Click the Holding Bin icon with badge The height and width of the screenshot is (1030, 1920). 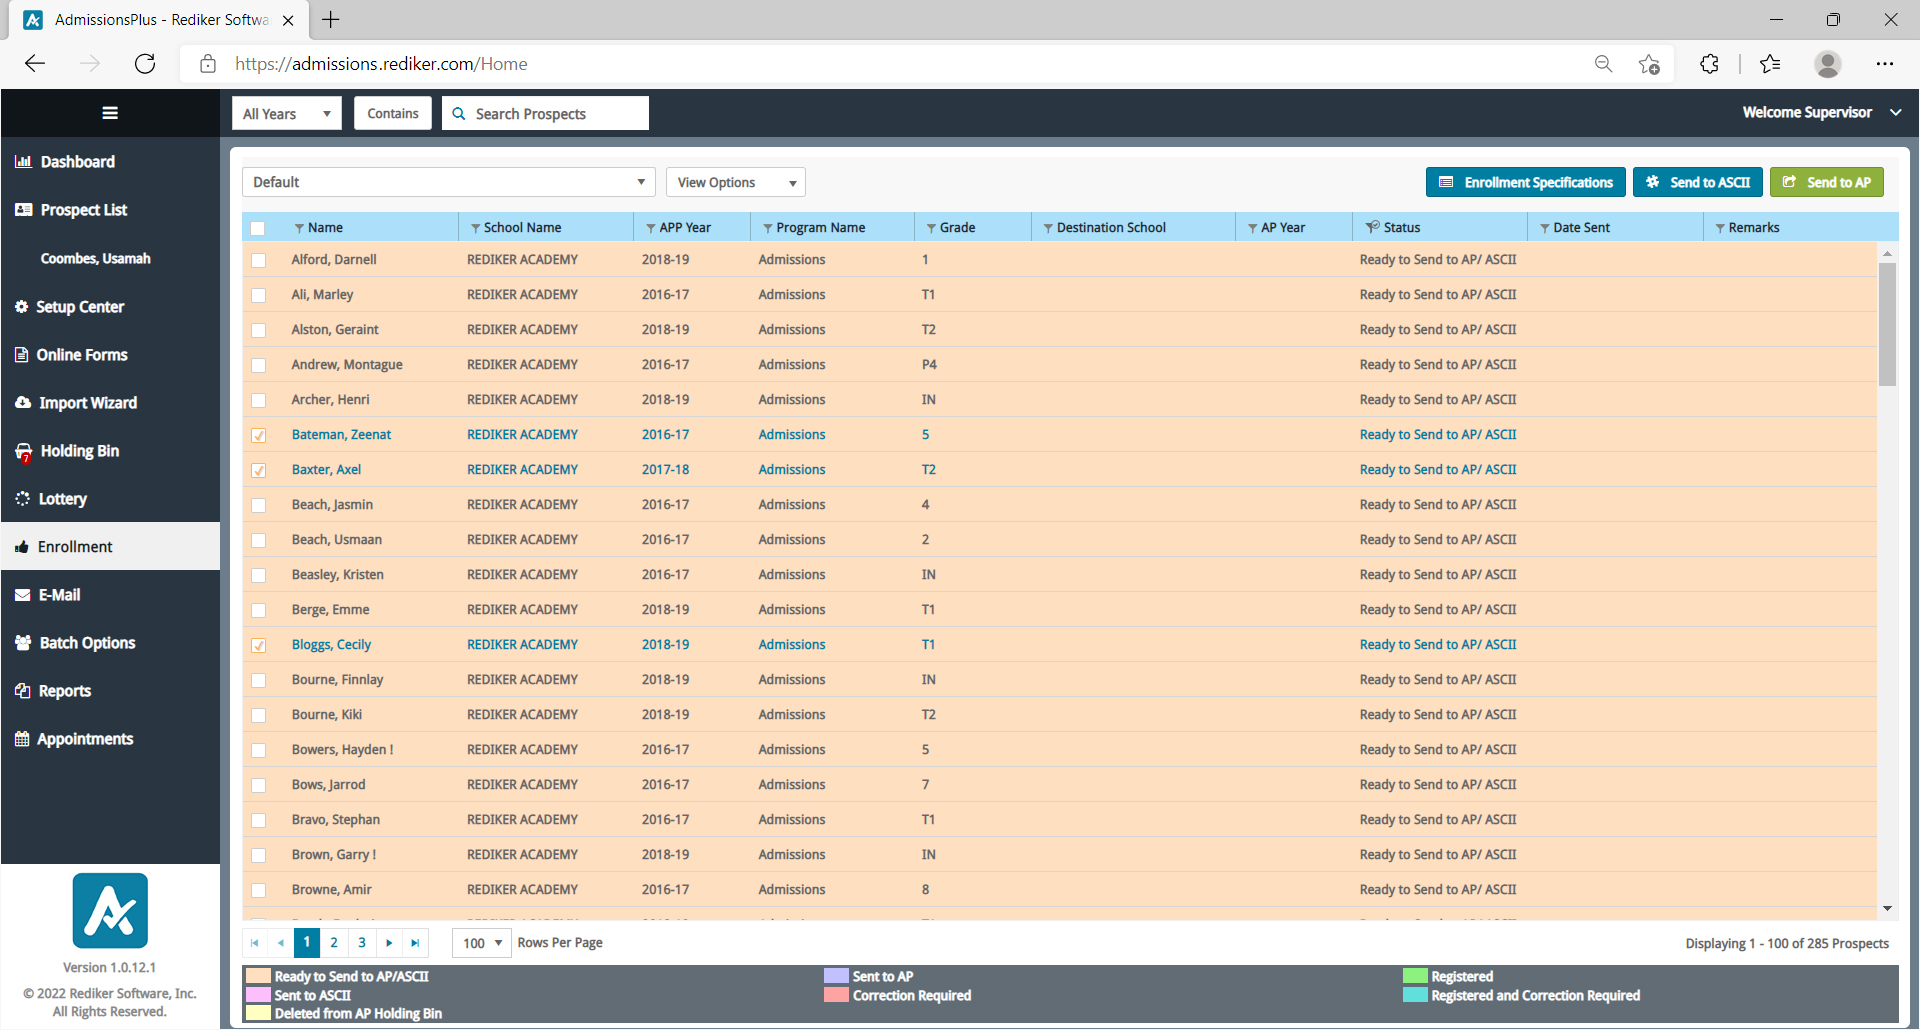point(23,452)
